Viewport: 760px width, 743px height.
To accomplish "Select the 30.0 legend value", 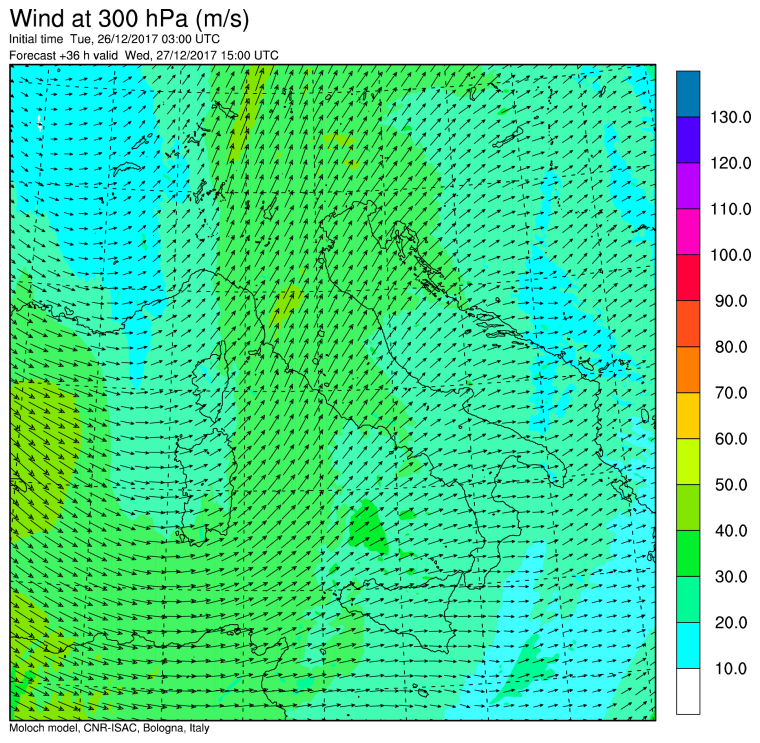I will click(x=731, y=577).
